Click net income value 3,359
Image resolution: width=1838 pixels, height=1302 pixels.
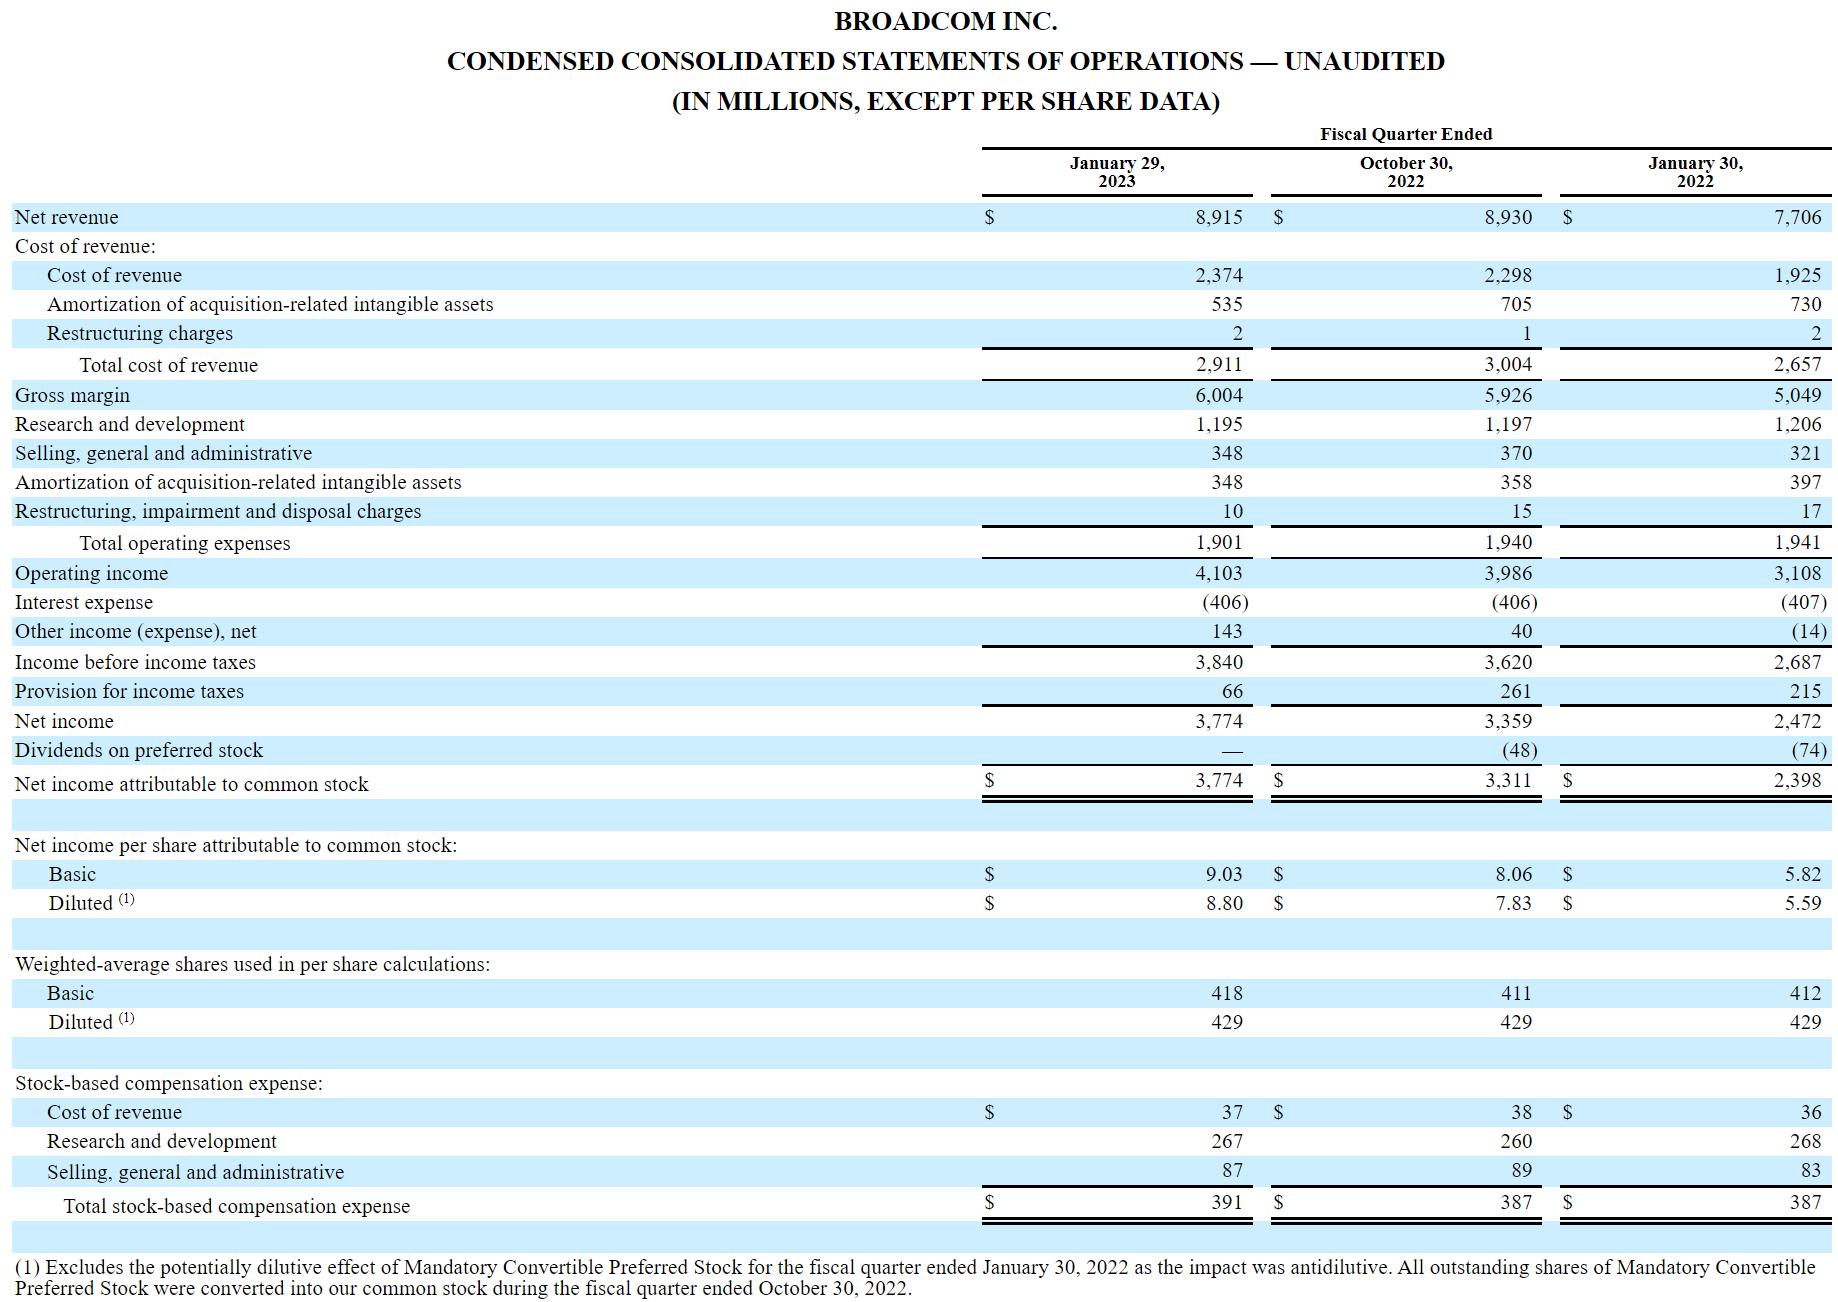coord(1507,721)
